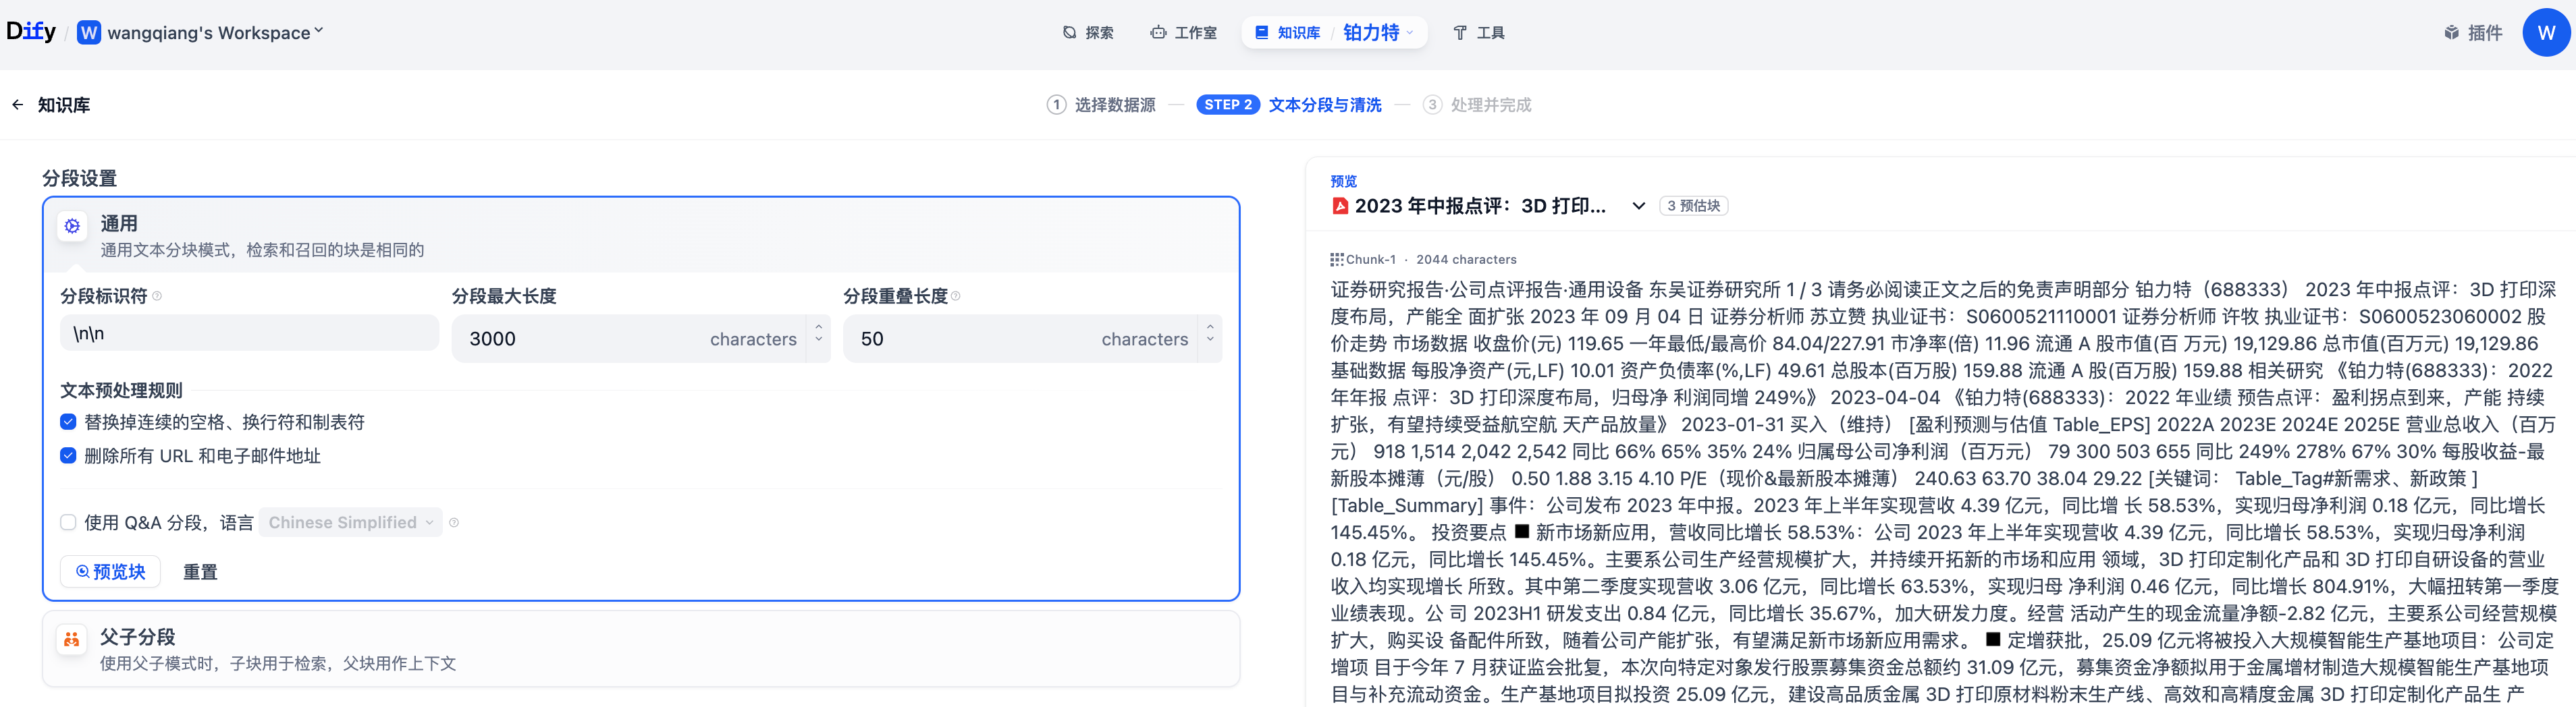Focus the \n\n delimiter input field
Image resolution: width=2576 pixels, height=707 pixels.
(x=249, y=333)
